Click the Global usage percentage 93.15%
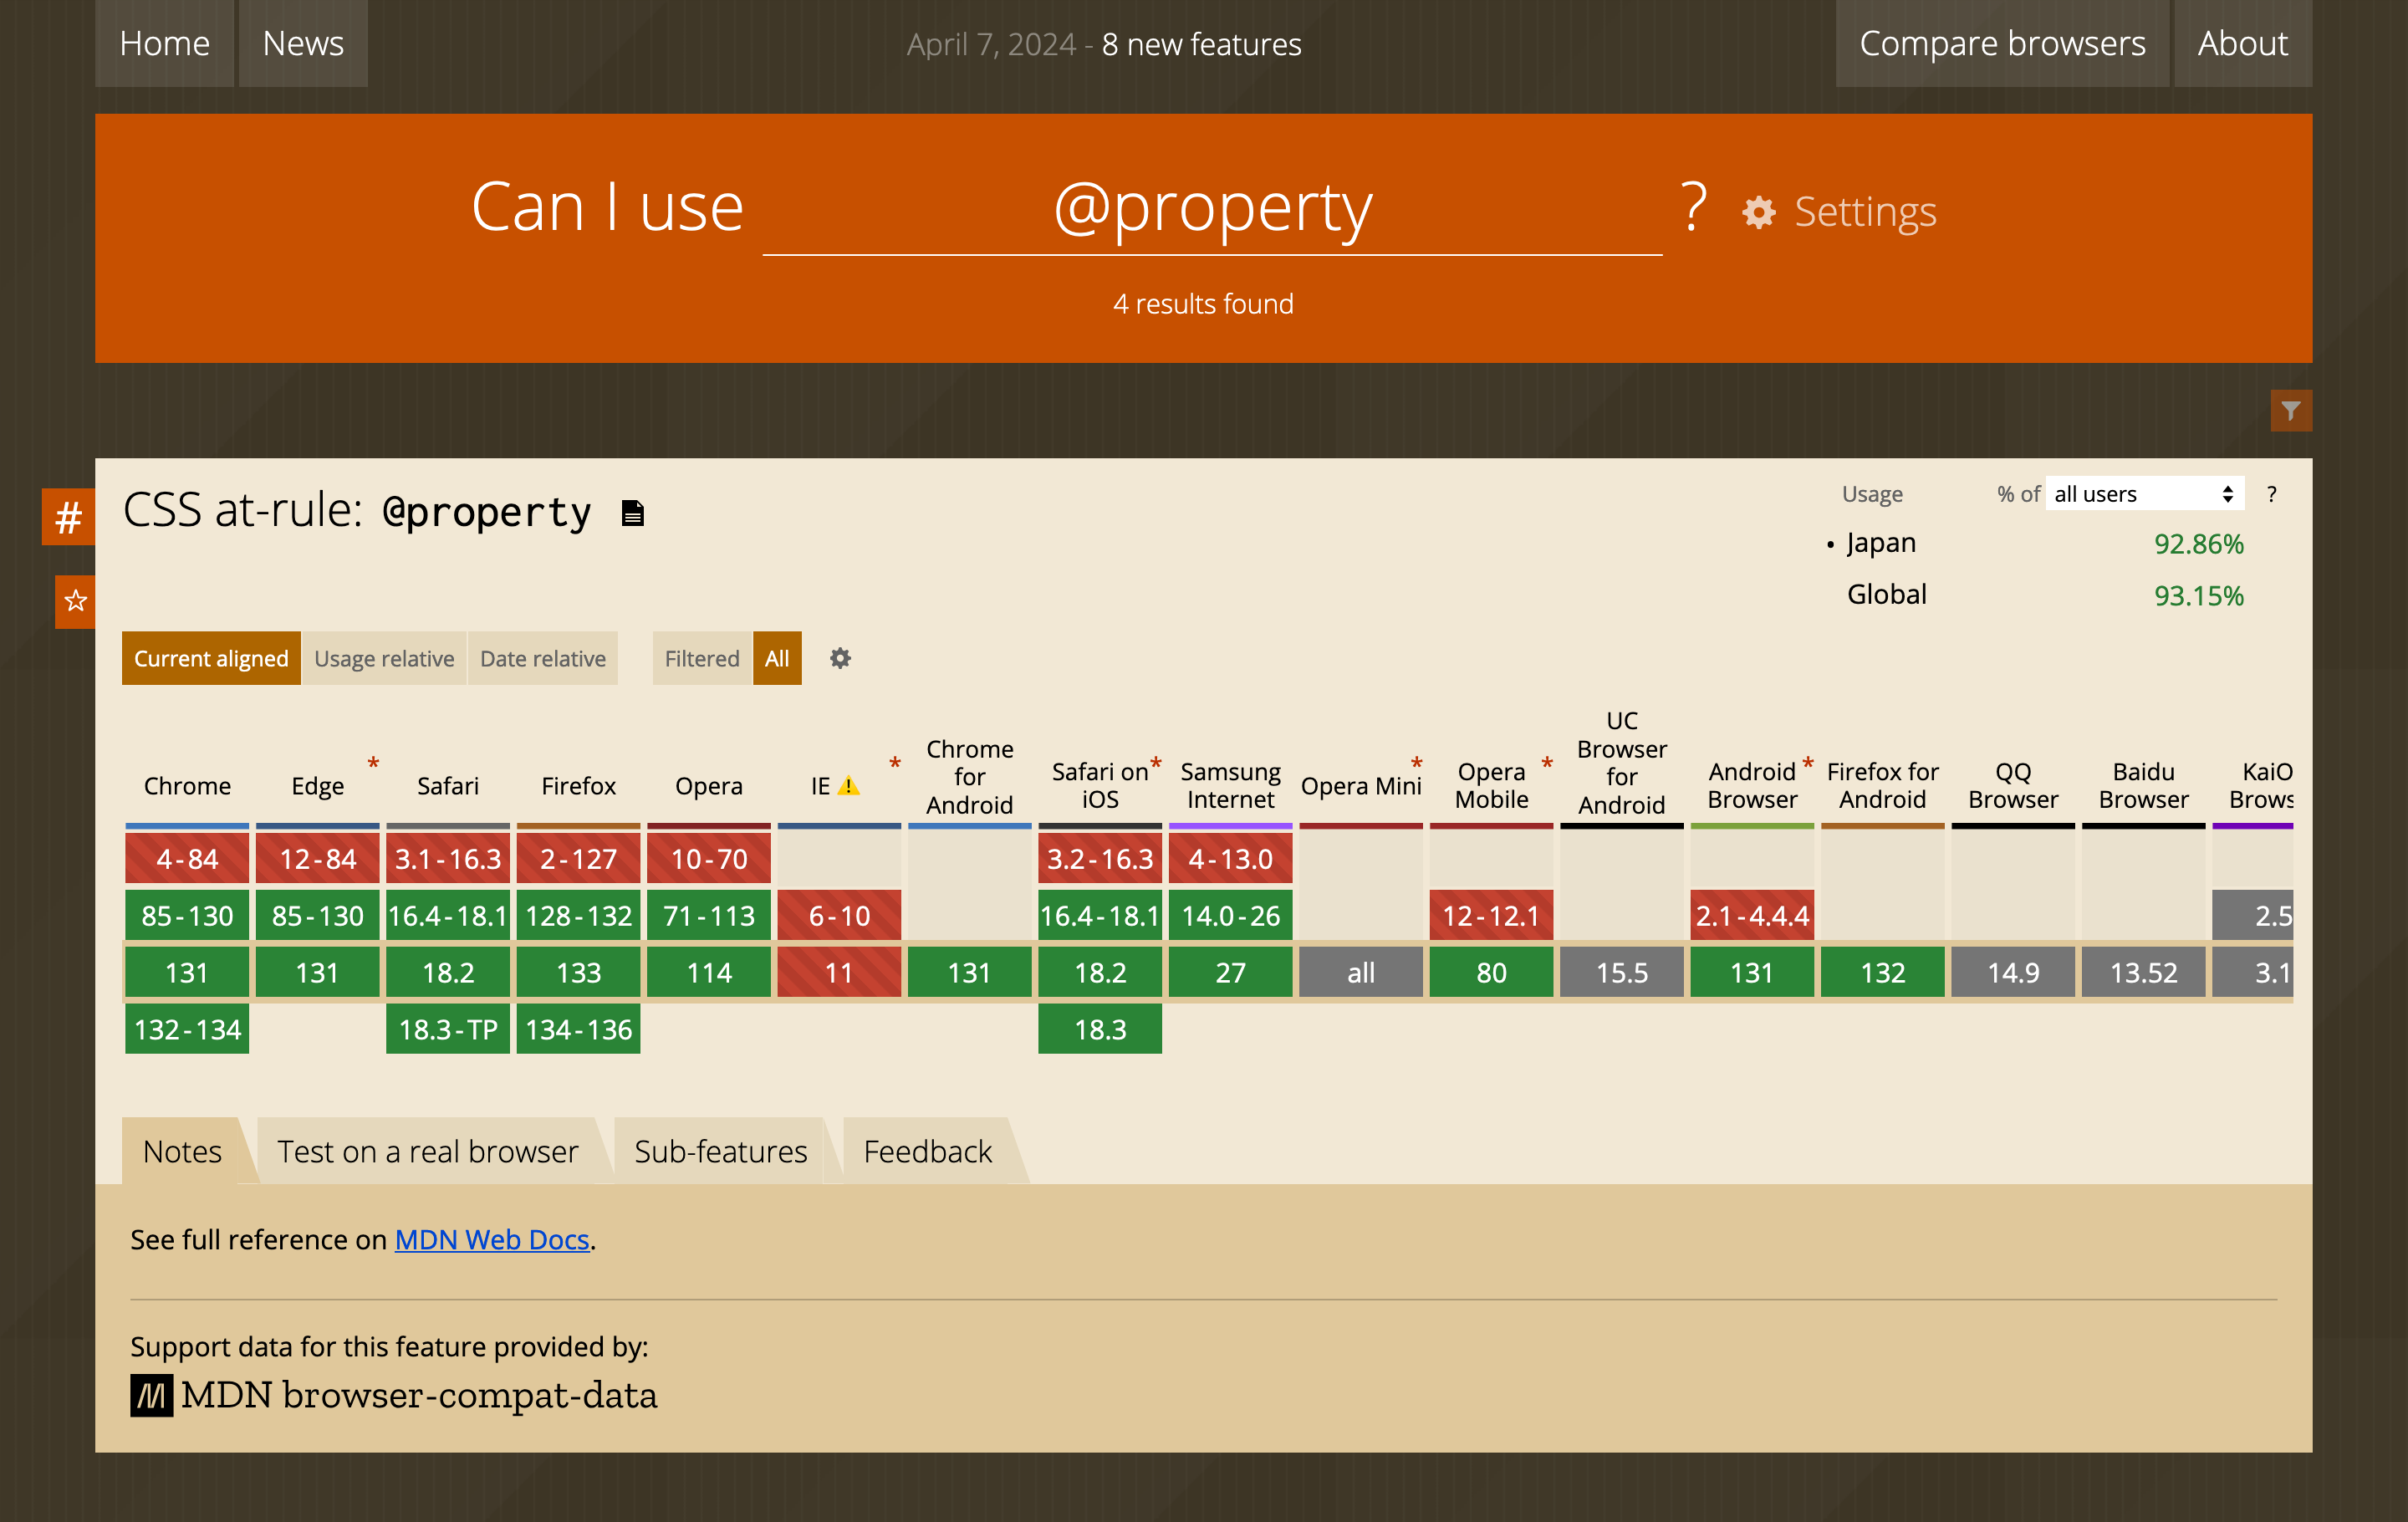Screen dimensions: 2408x1522 coord(2198,596)
